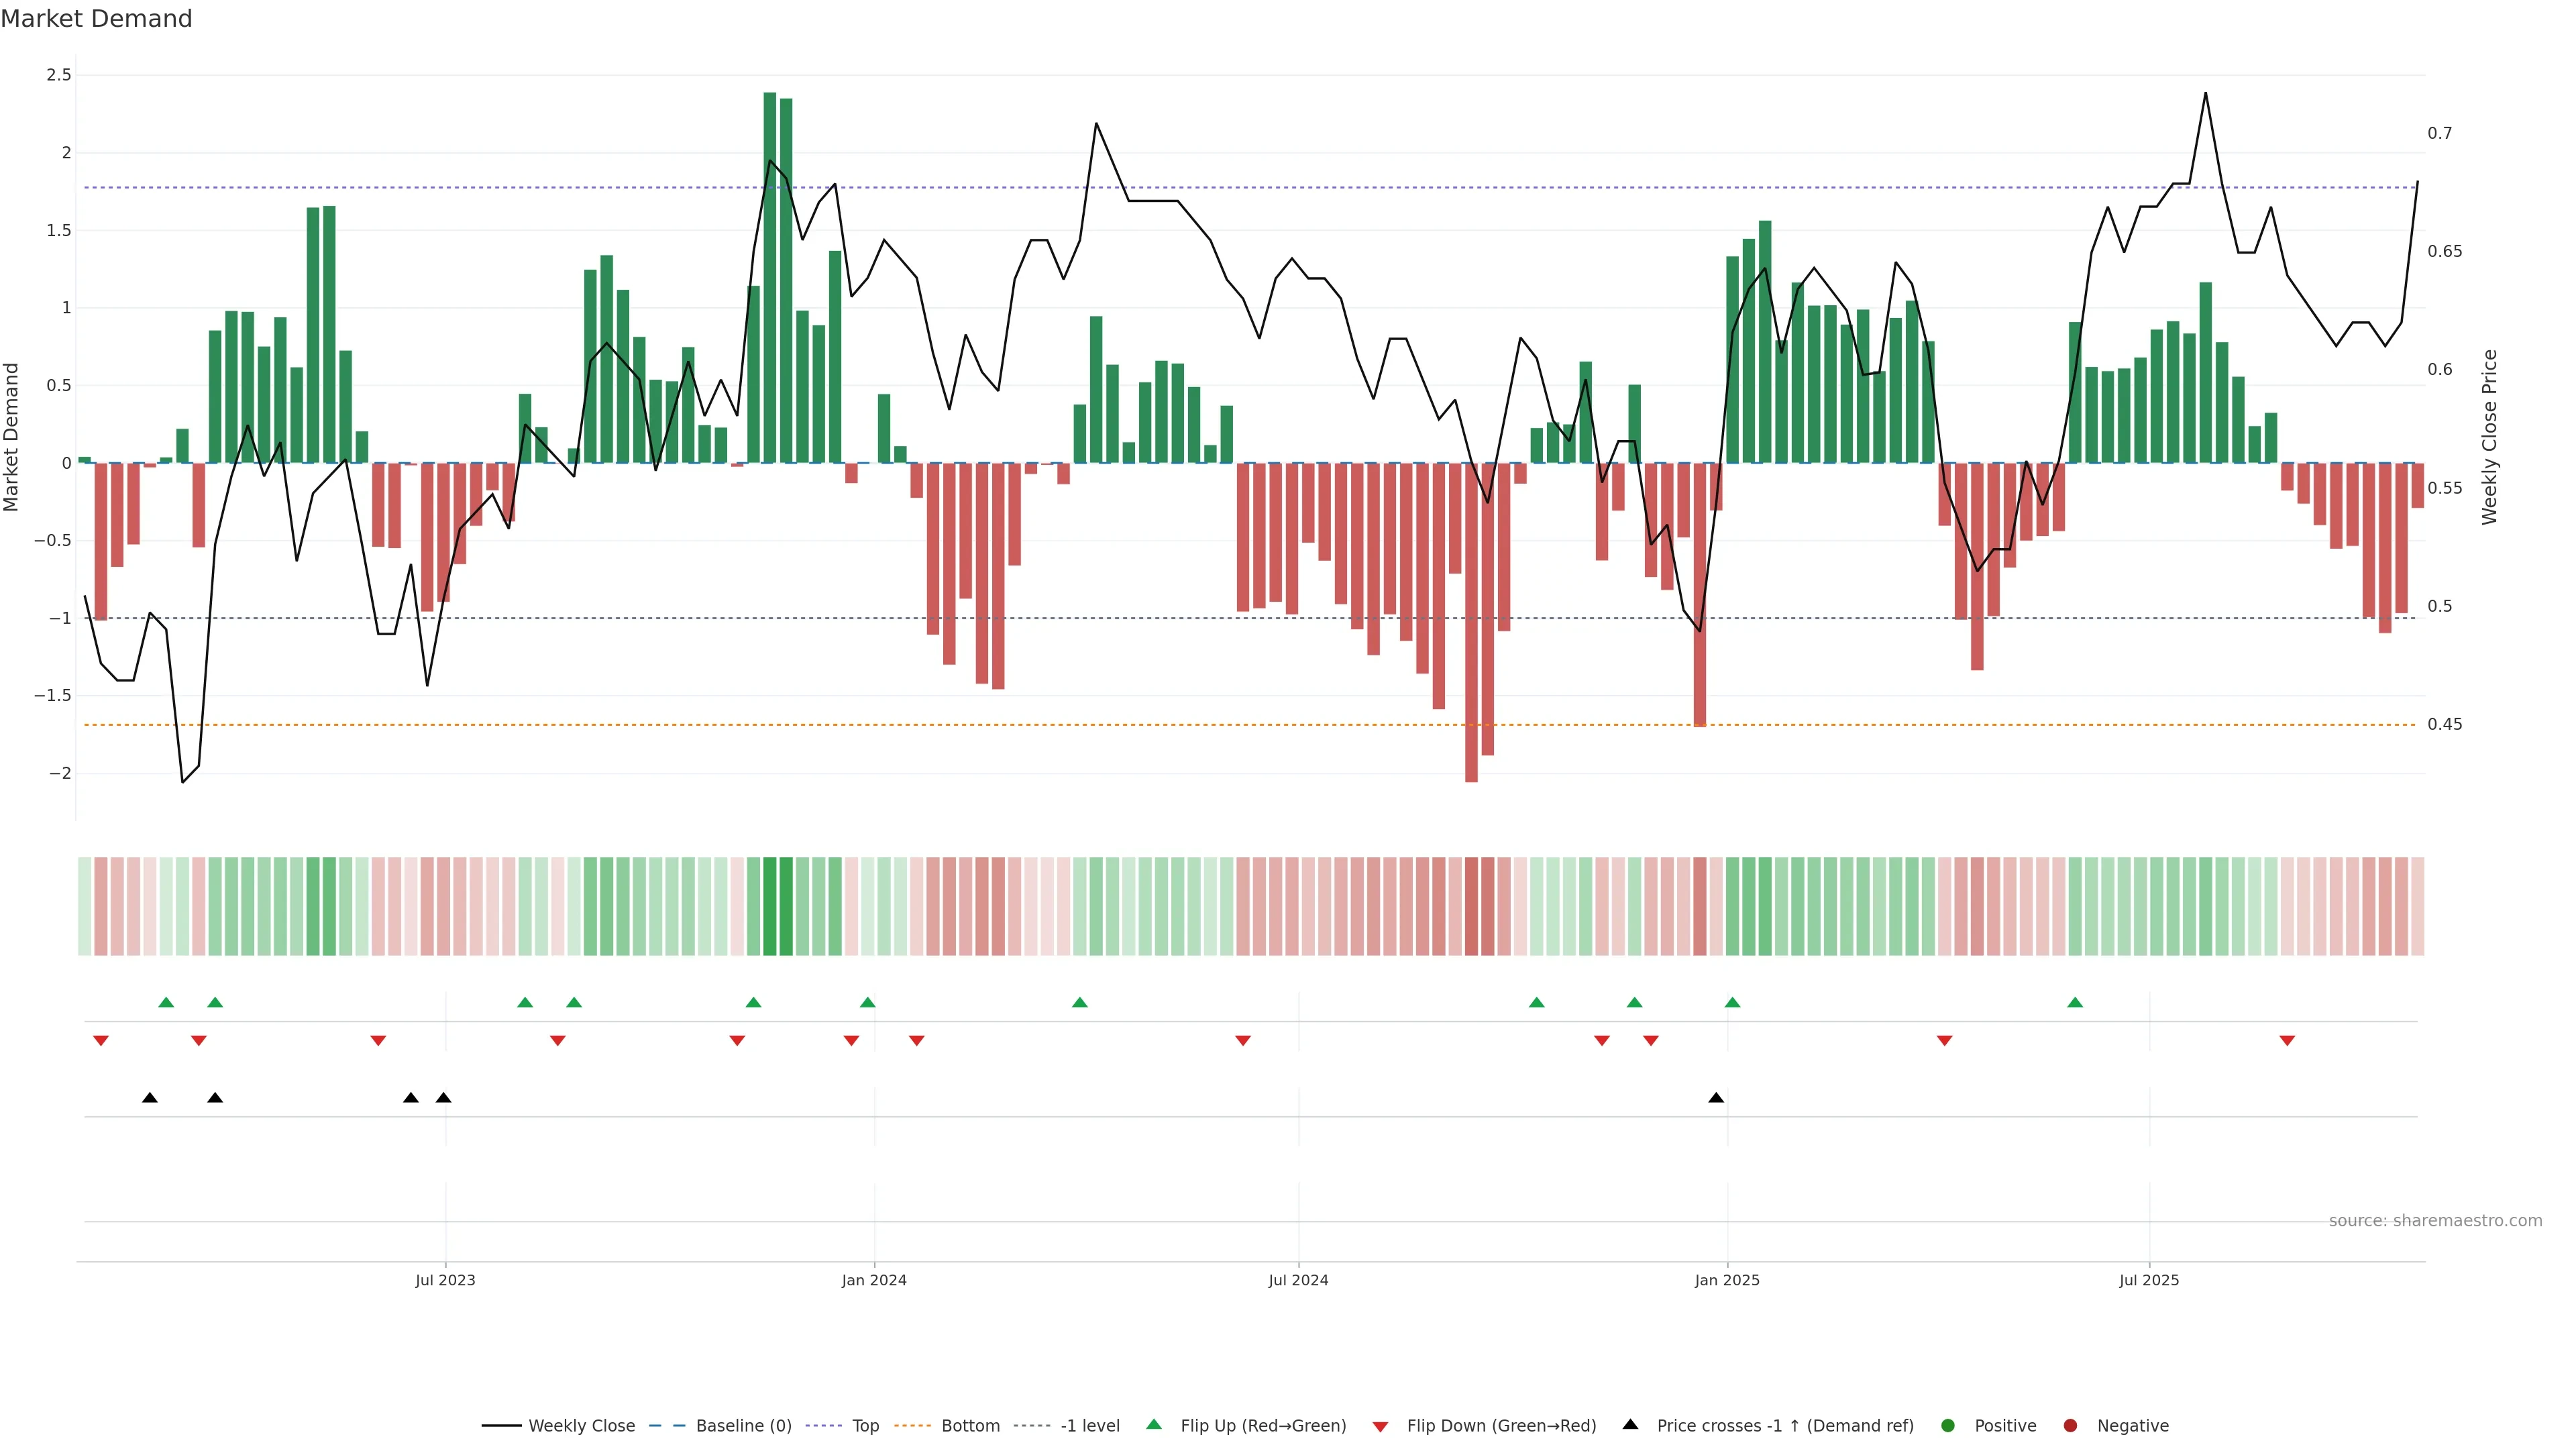Click the green Positive legend dot

pos(1947,1426)
